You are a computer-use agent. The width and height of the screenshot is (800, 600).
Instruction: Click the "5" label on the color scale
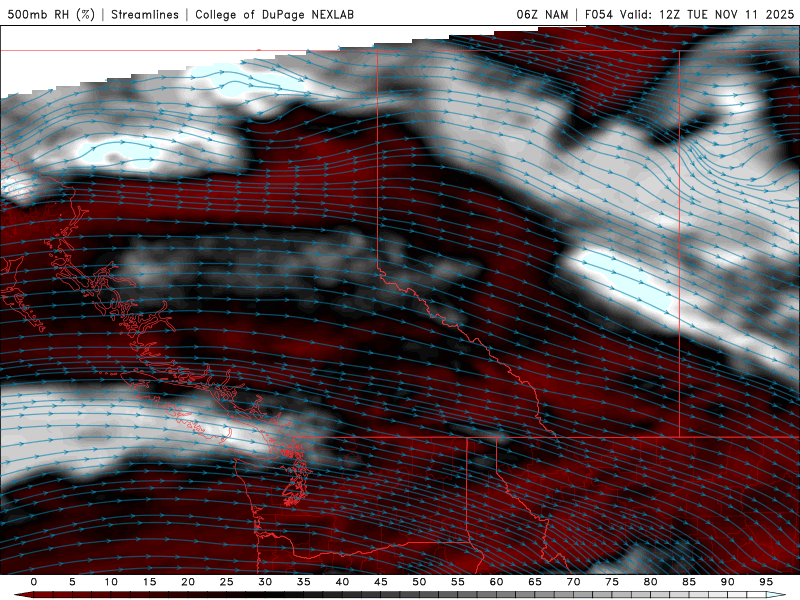click(72, 582)
